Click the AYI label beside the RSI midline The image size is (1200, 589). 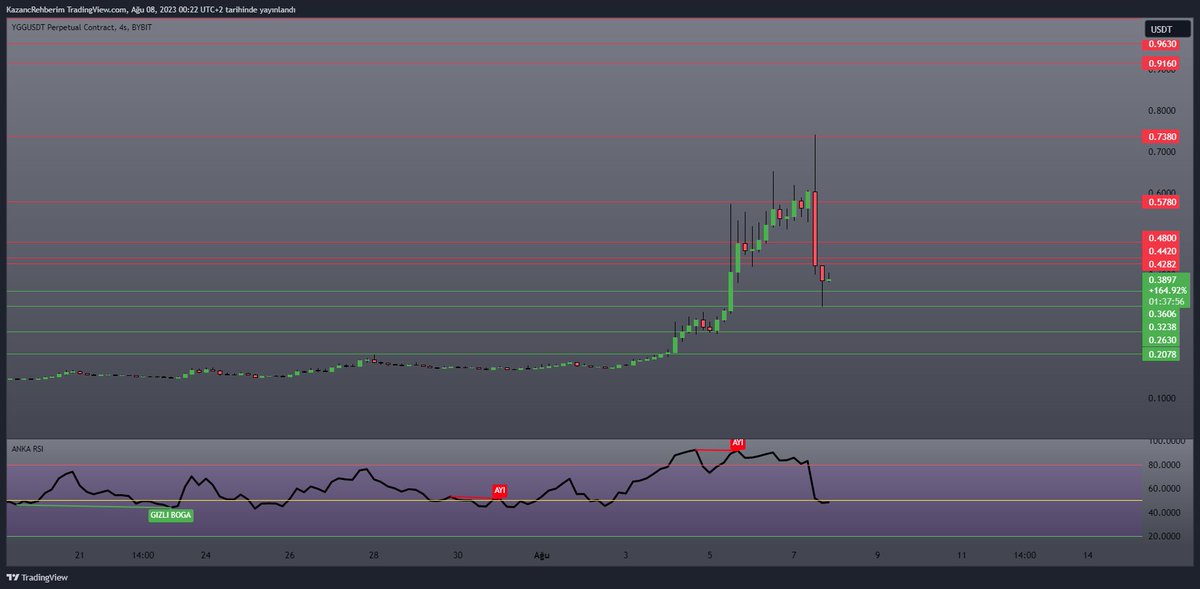coord(499,491)
